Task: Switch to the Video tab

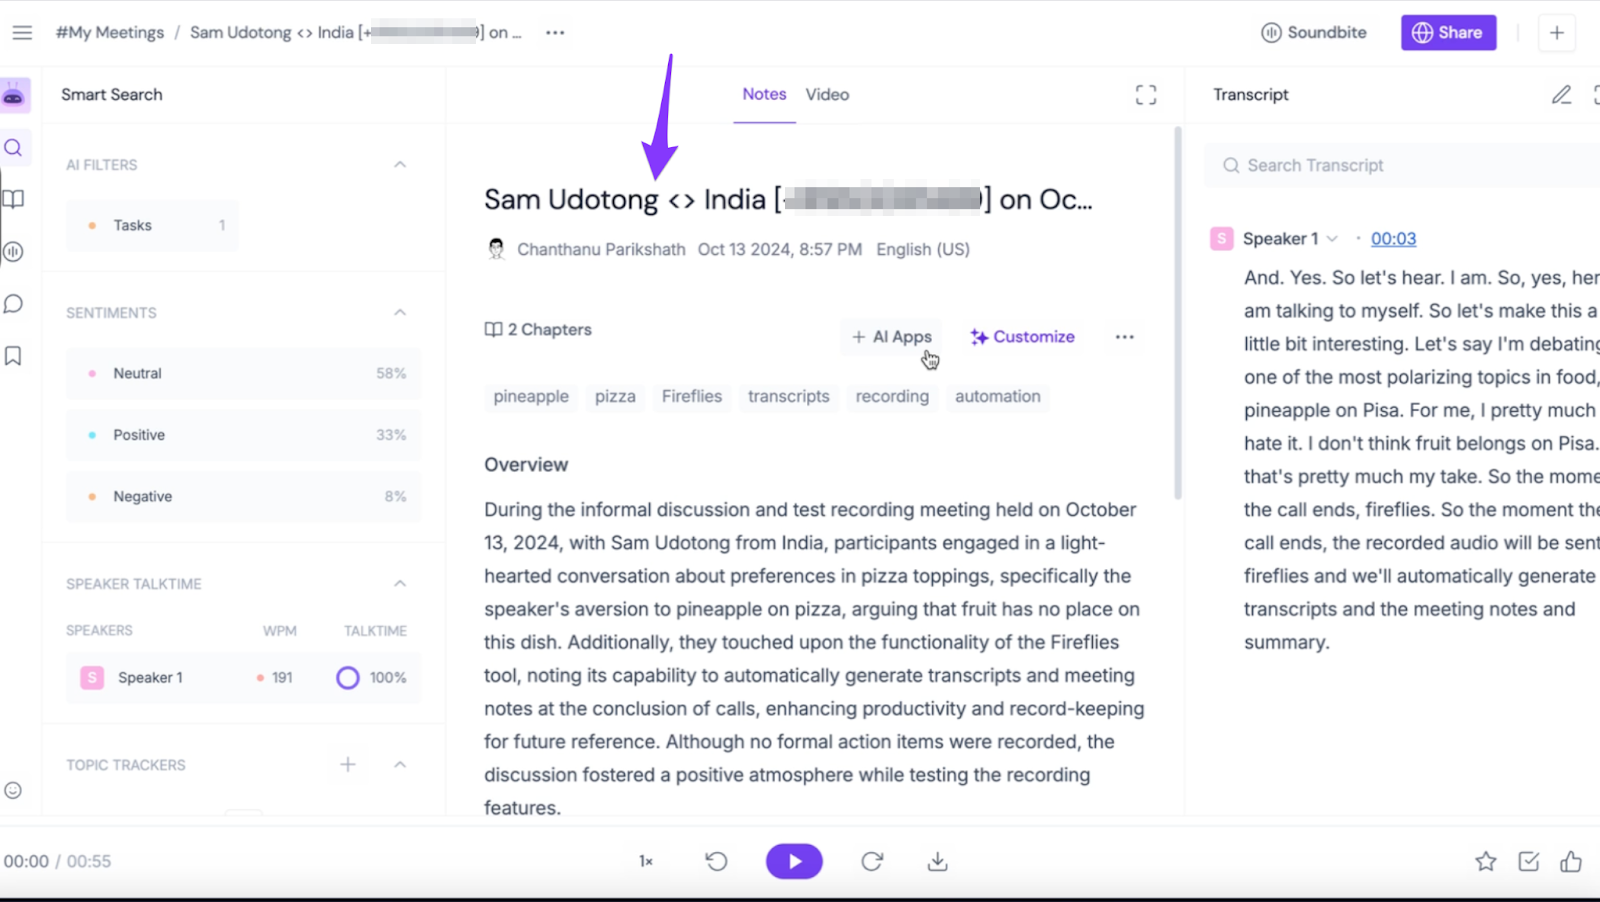Action: coord(827,95)
